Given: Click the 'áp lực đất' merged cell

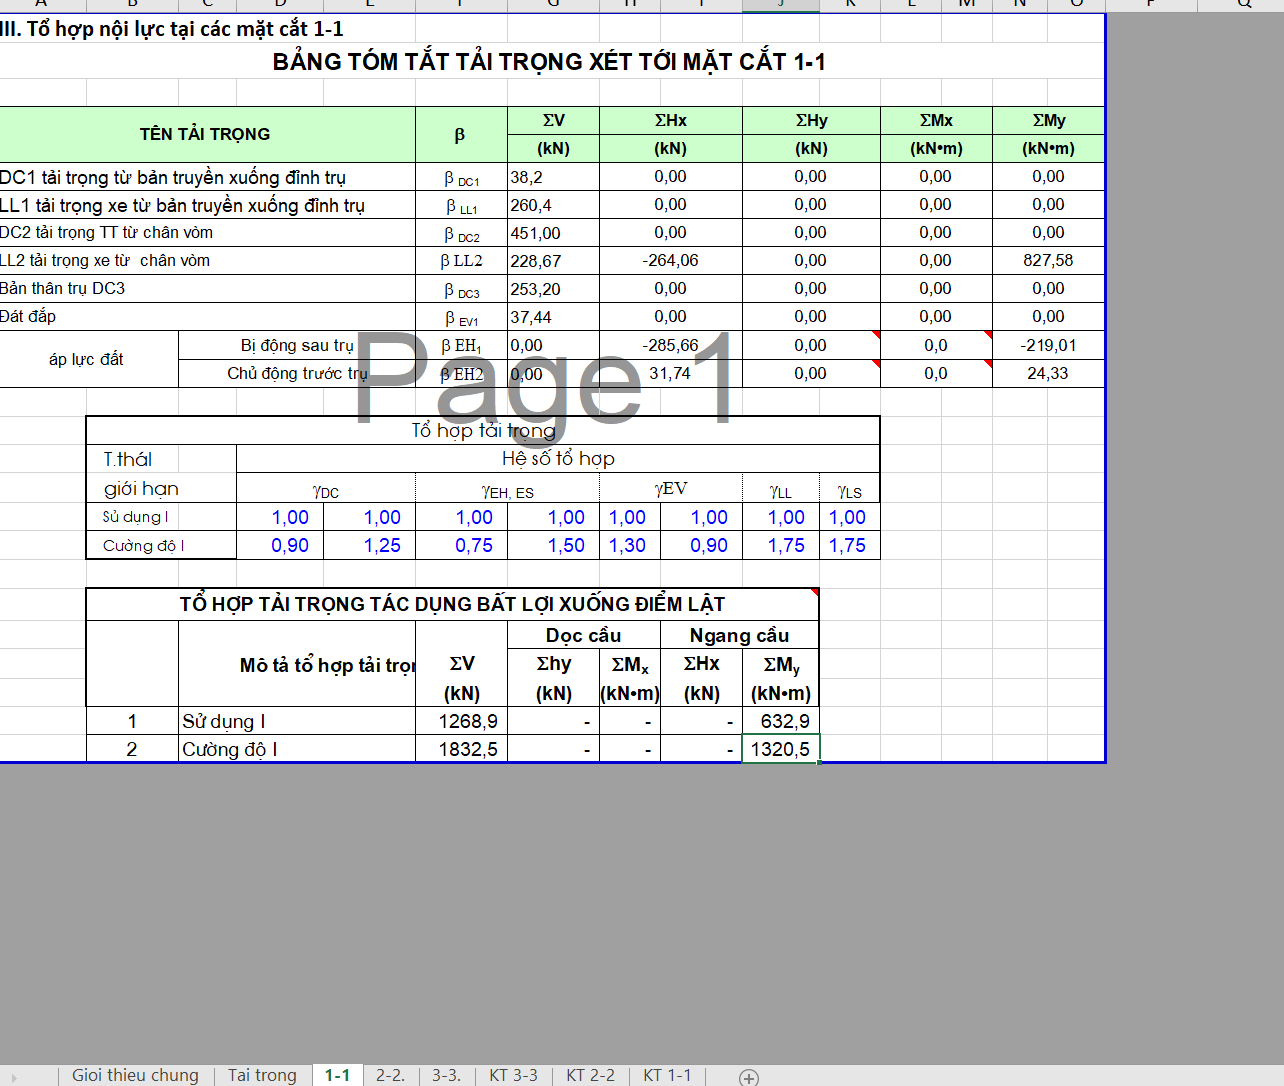Looking at the screenshot, I should (87, 359).
